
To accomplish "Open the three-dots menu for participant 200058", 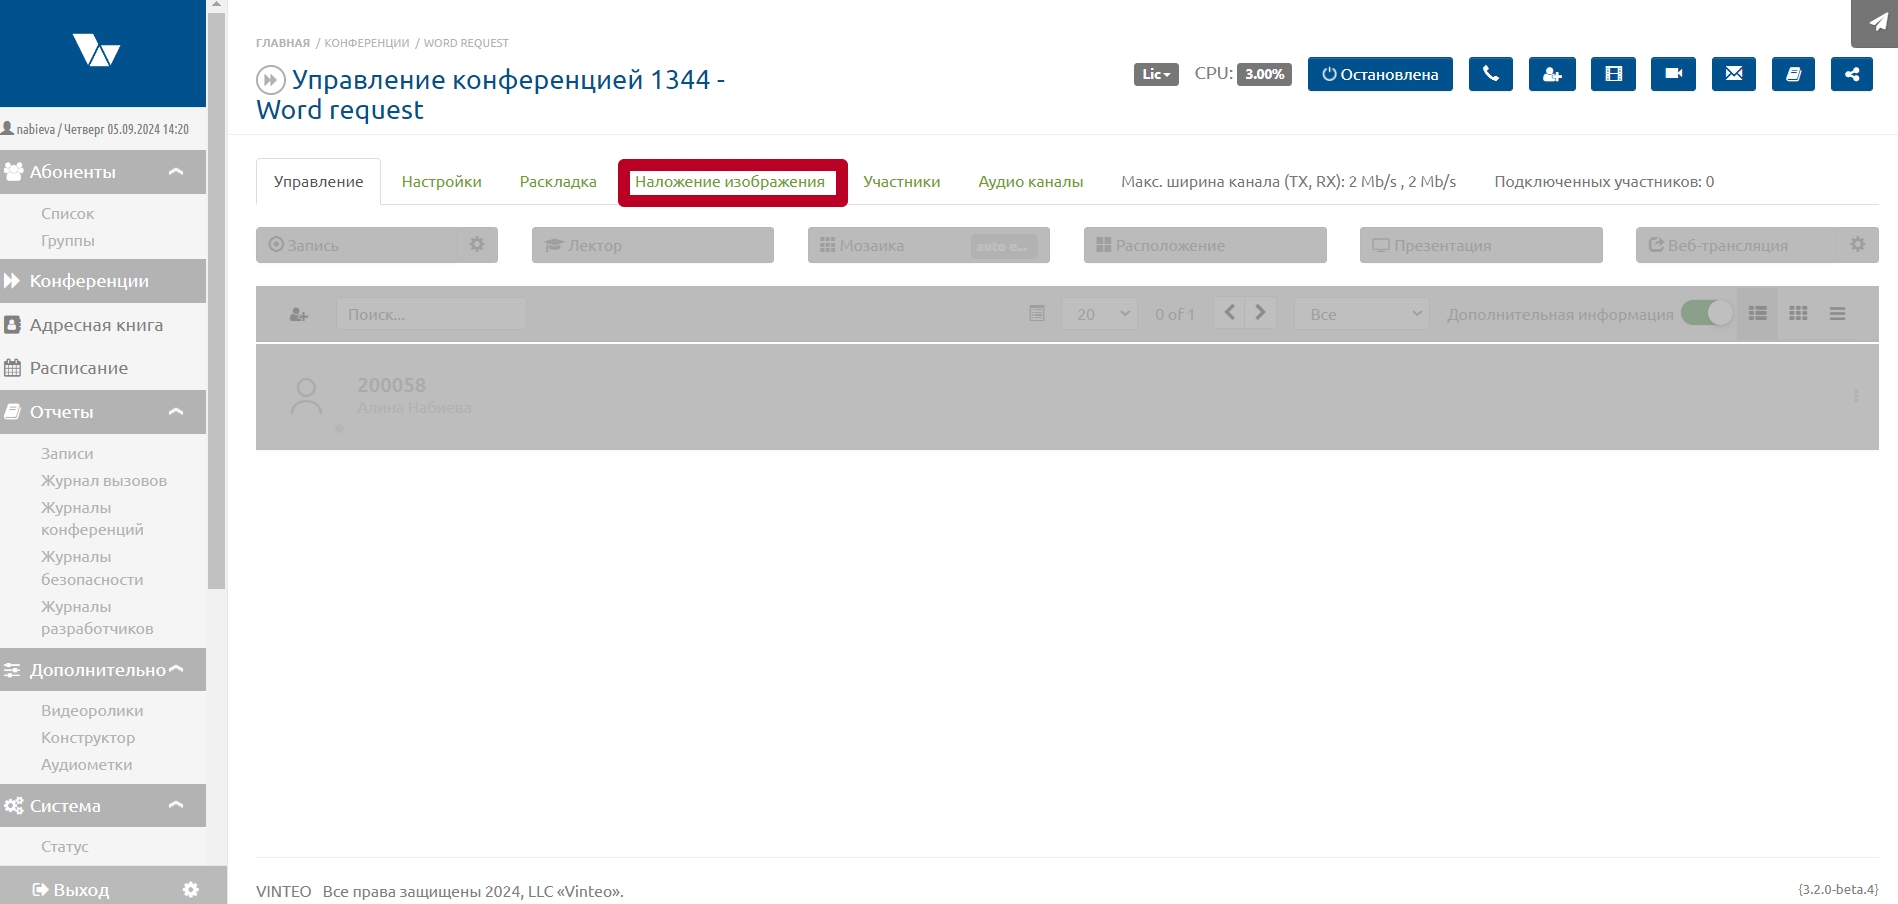I will click(x=1856, y=396).
